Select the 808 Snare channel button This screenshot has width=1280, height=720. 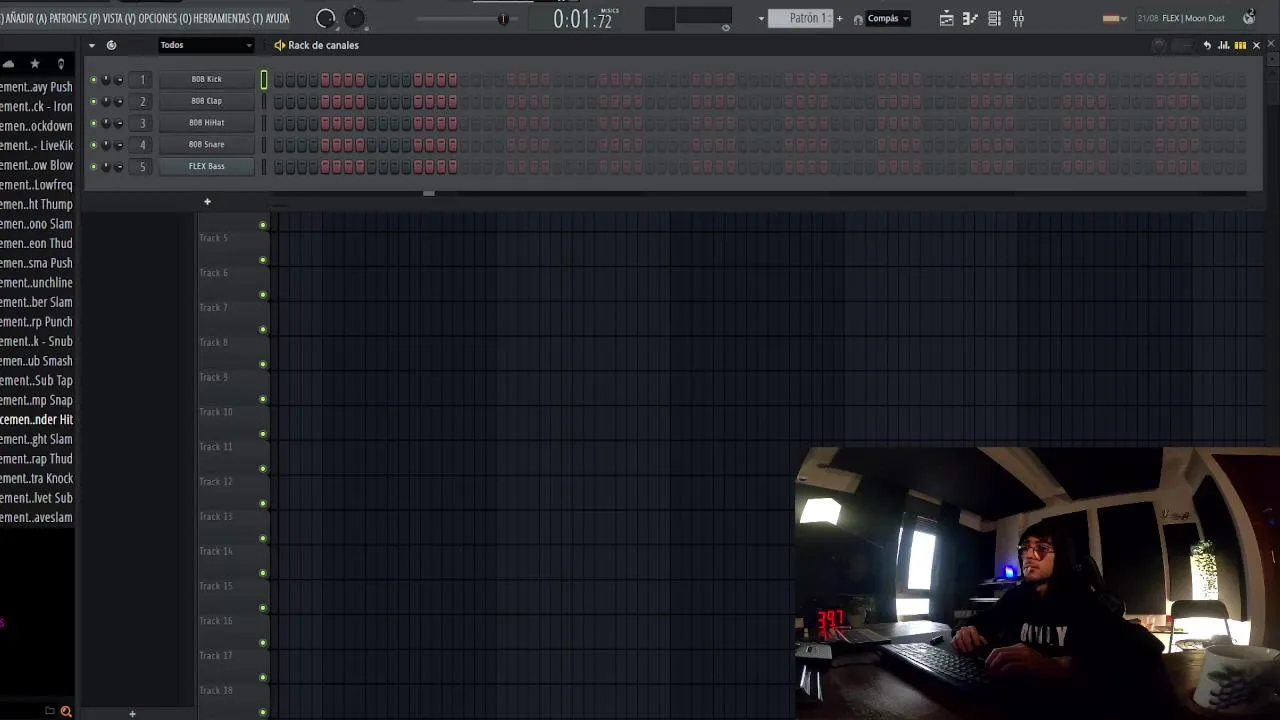tap(207, 144)
